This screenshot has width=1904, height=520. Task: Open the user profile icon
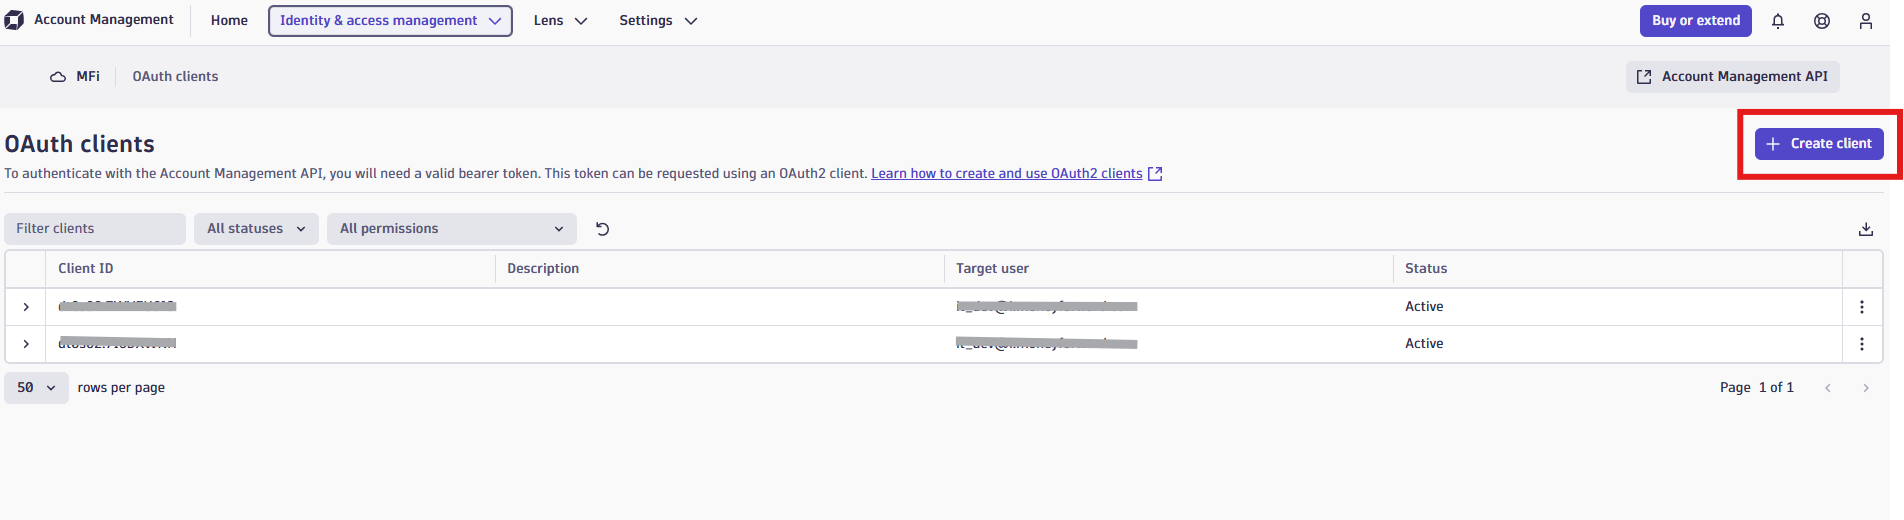click(1866, 21)
